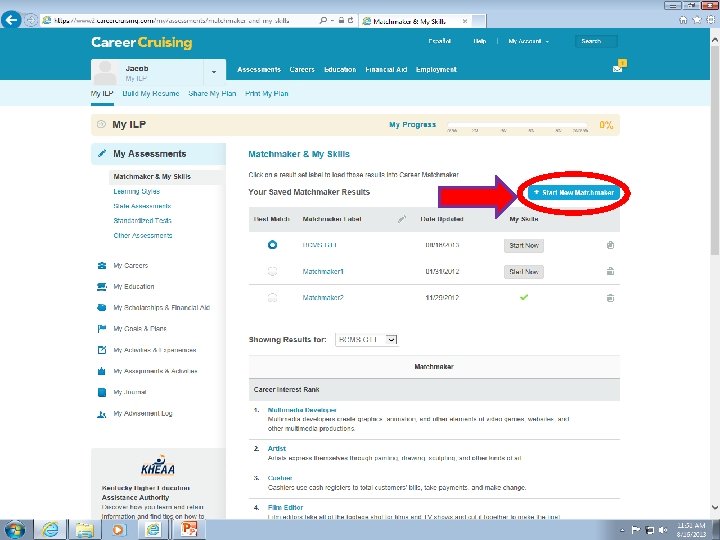Click the My Goals & Plans flag icon
This screenshot has width=720, height=540.
click(101, 329)
